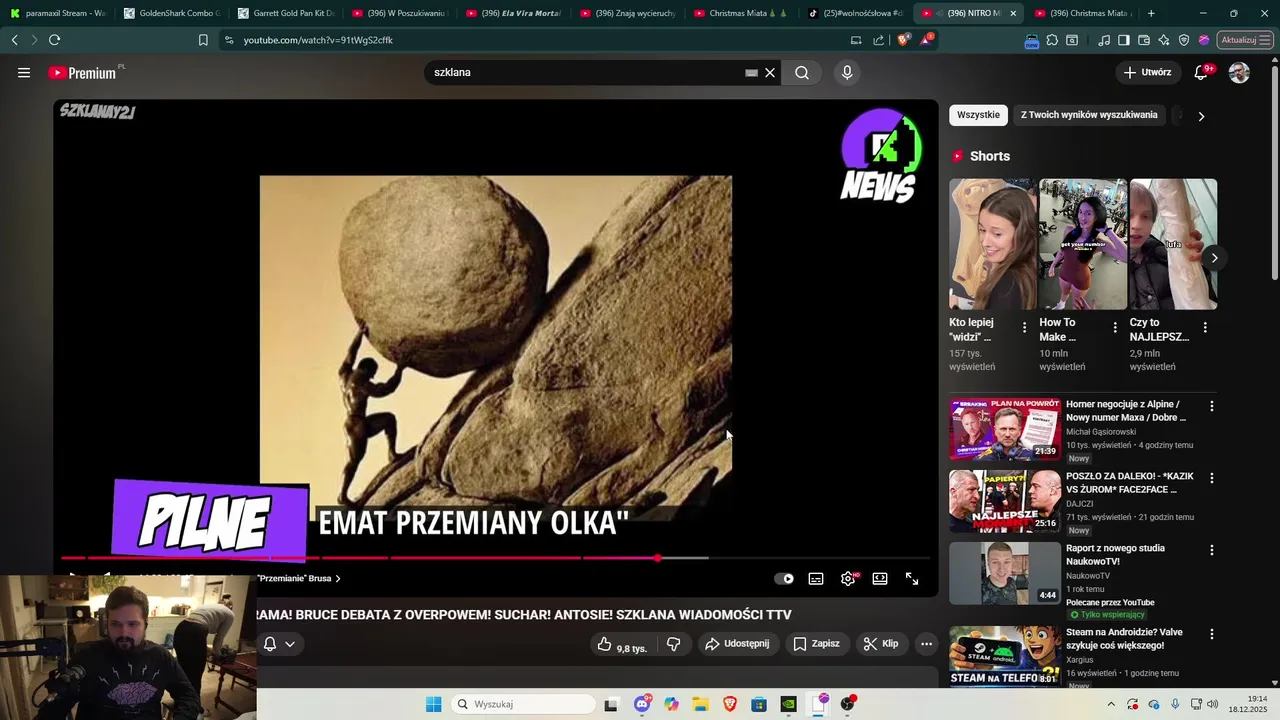Open options for Kto lepiej "widzi" Short

[1024, 328]
